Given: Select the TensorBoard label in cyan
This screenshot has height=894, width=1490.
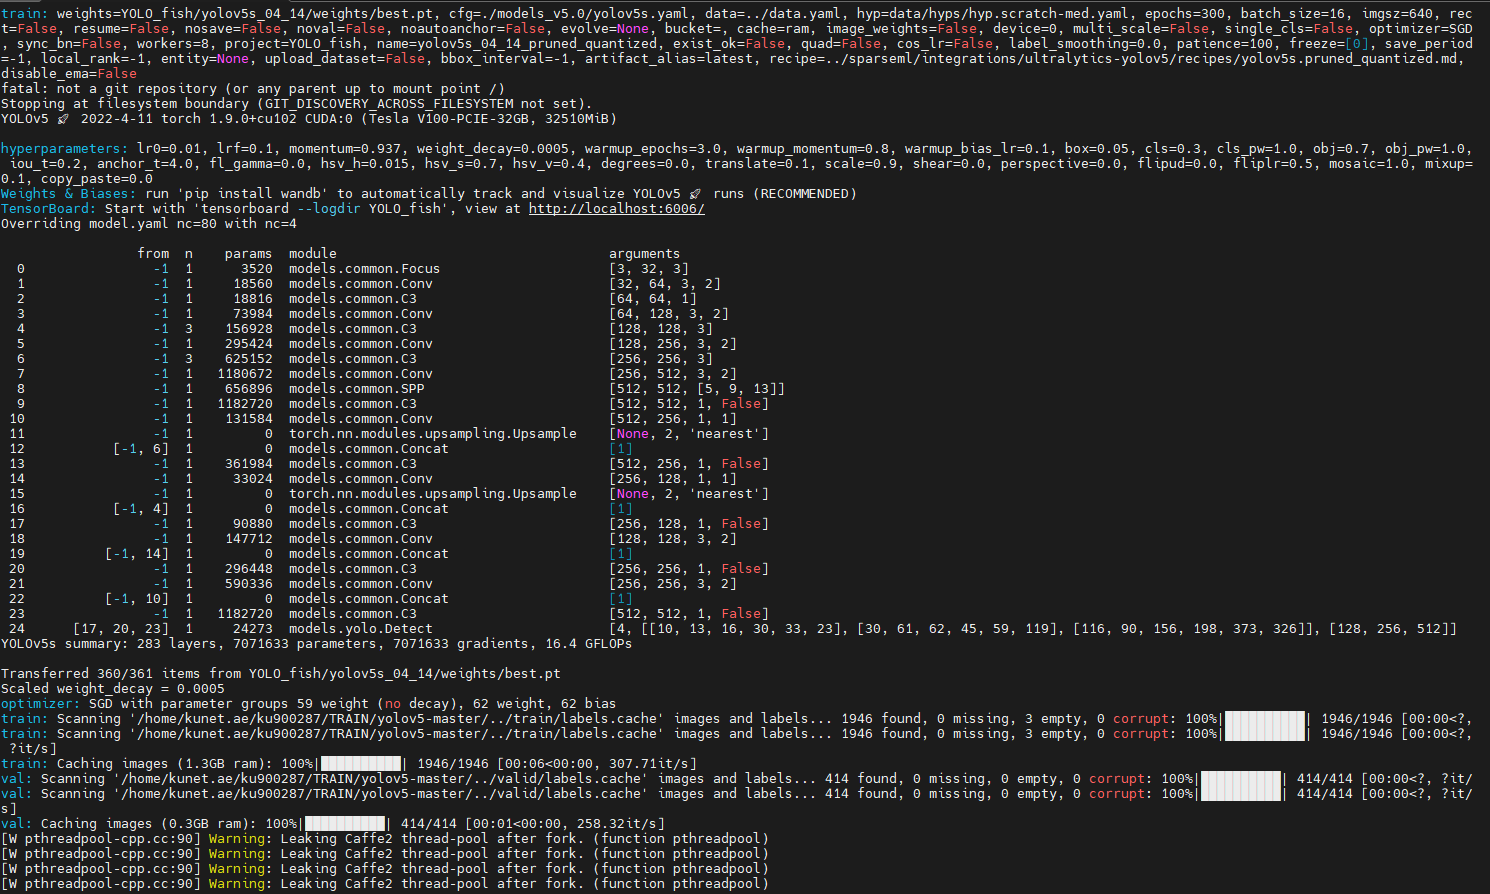Looking at the screenshot, I should coord(40,208).
